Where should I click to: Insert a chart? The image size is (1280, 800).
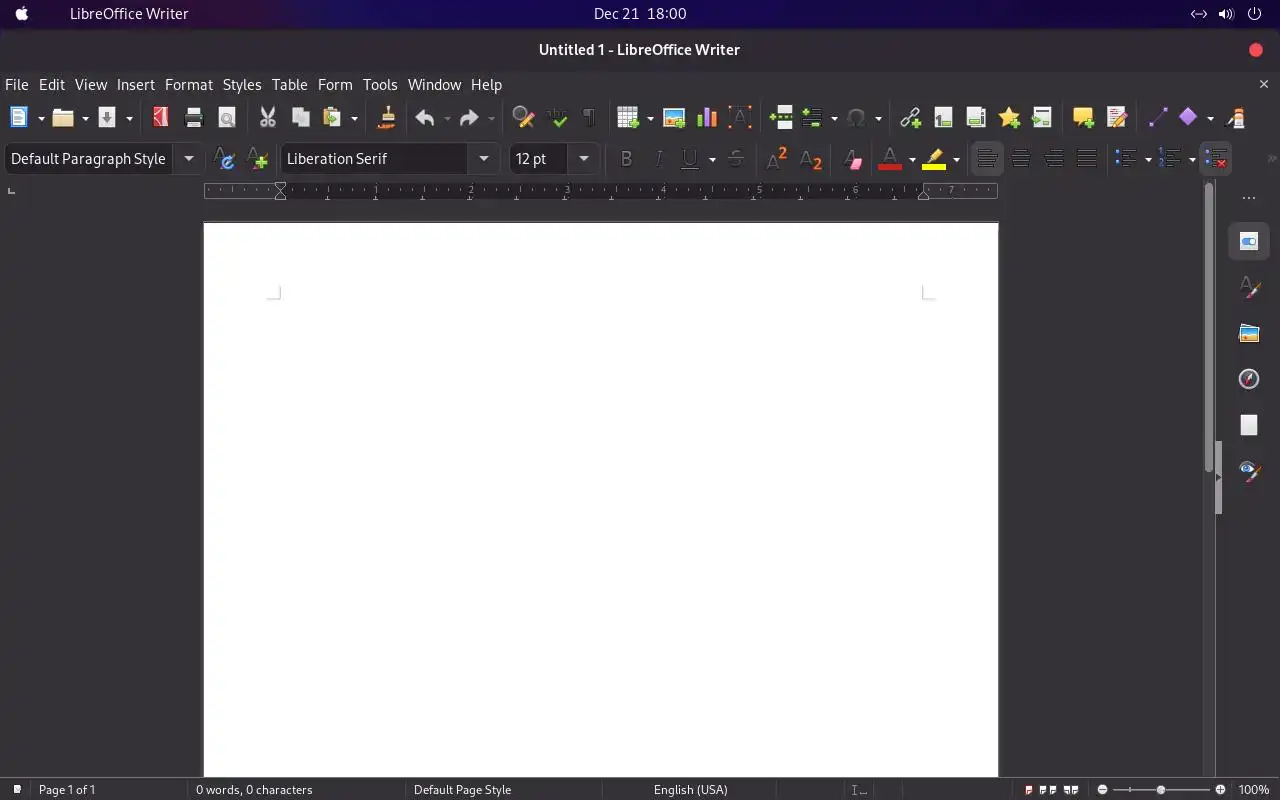point(707,118)
